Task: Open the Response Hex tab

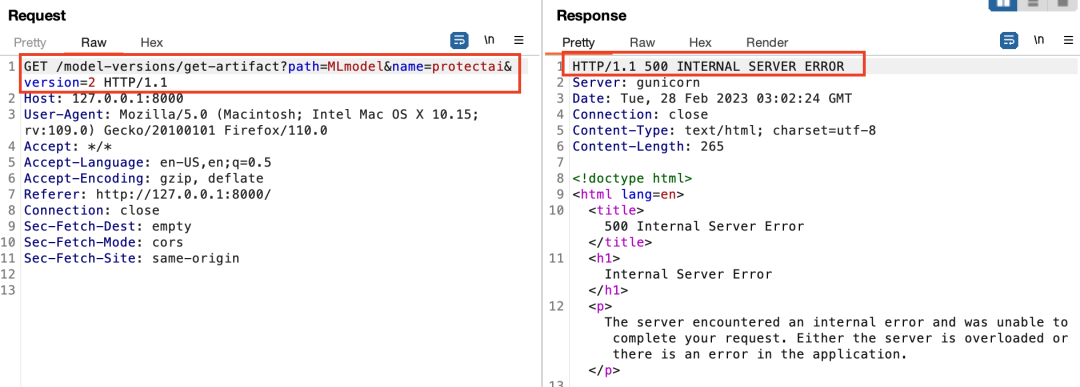Action: [x=700, y=43]
